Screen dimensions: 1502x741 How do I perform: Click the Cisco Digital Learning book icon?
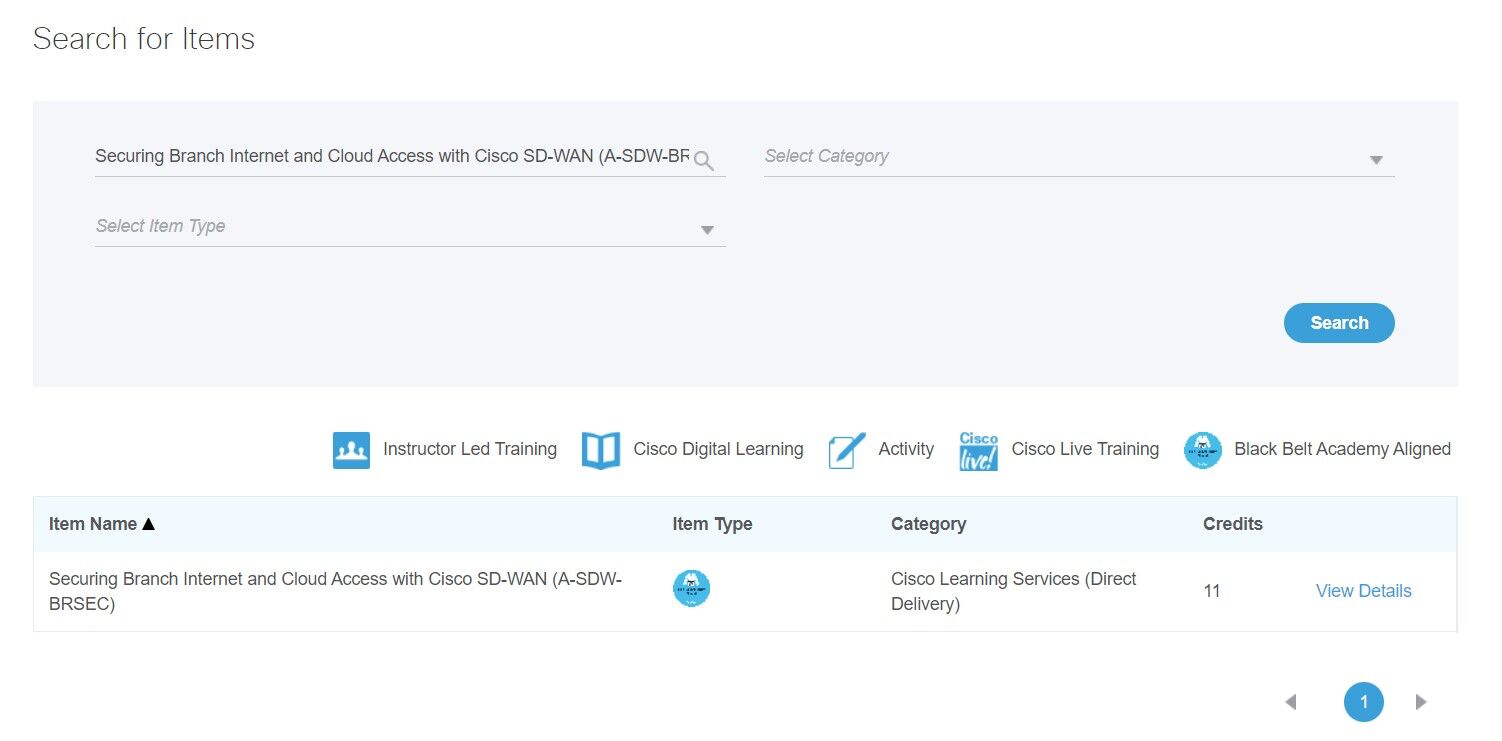click(601, 450)
